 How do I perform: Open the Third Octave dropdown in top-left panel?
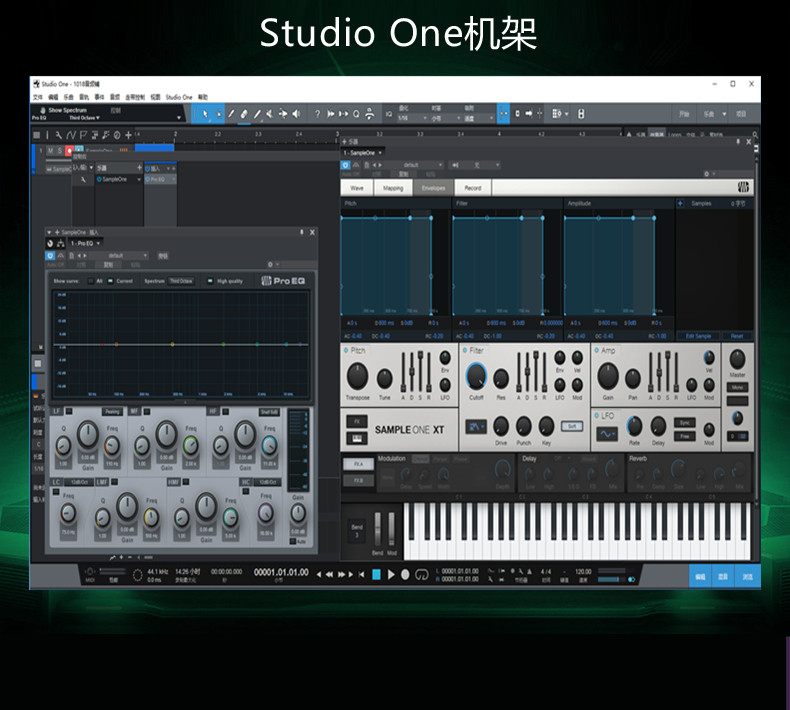click(x=84, y=117)
